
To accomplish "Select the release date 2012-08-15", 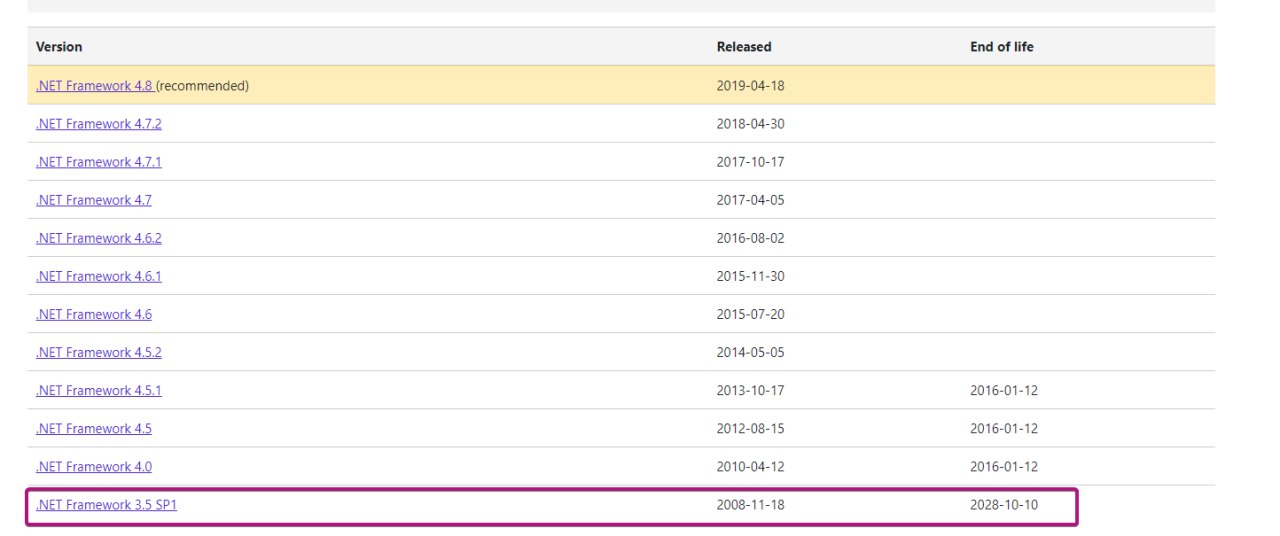I will tap(751, 428).
